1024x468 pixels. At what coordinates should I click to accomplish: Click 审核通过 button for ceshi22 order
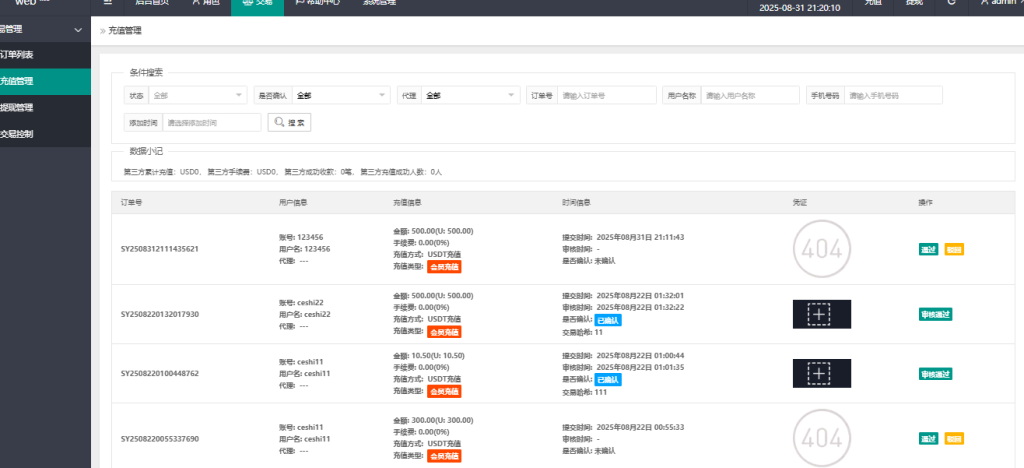(x=935, y=314)
